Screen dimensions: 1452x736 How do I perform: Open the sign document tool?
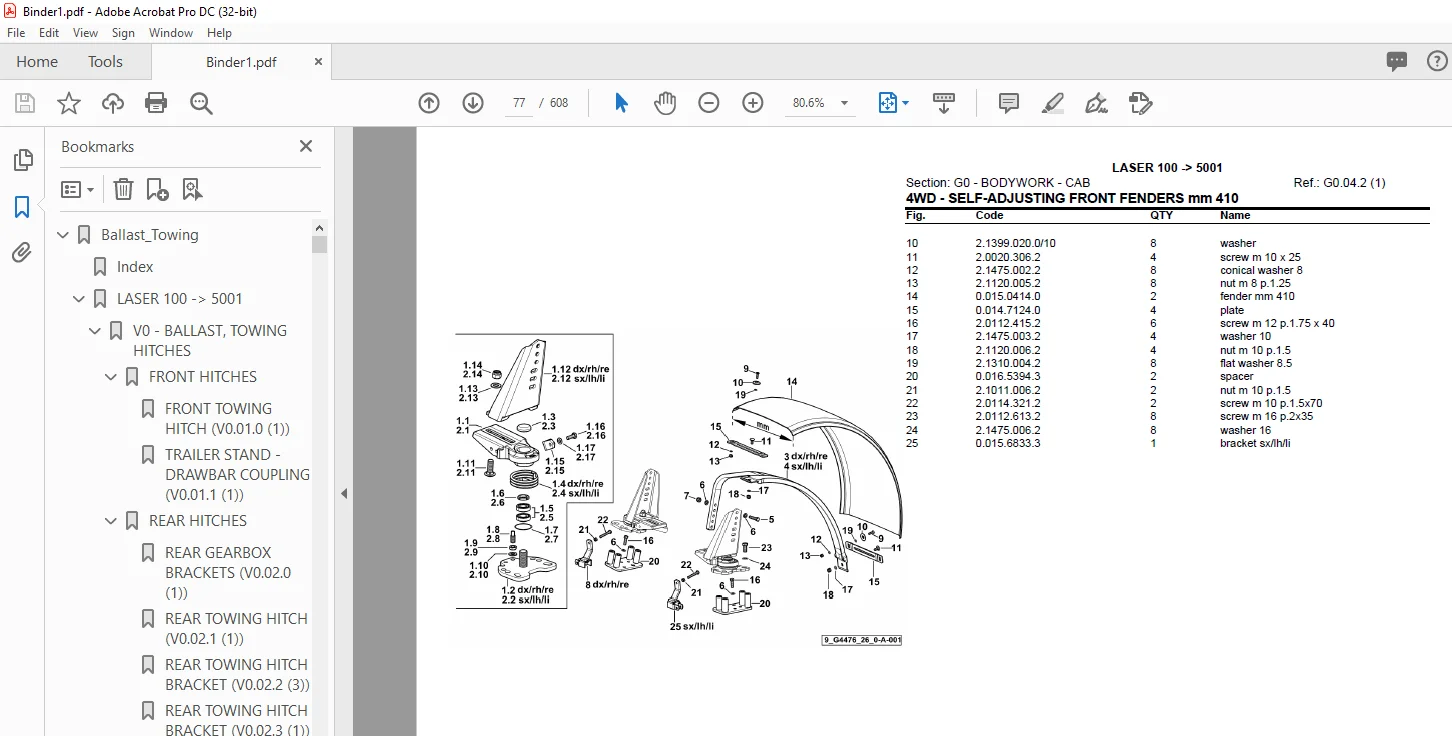1096,103
